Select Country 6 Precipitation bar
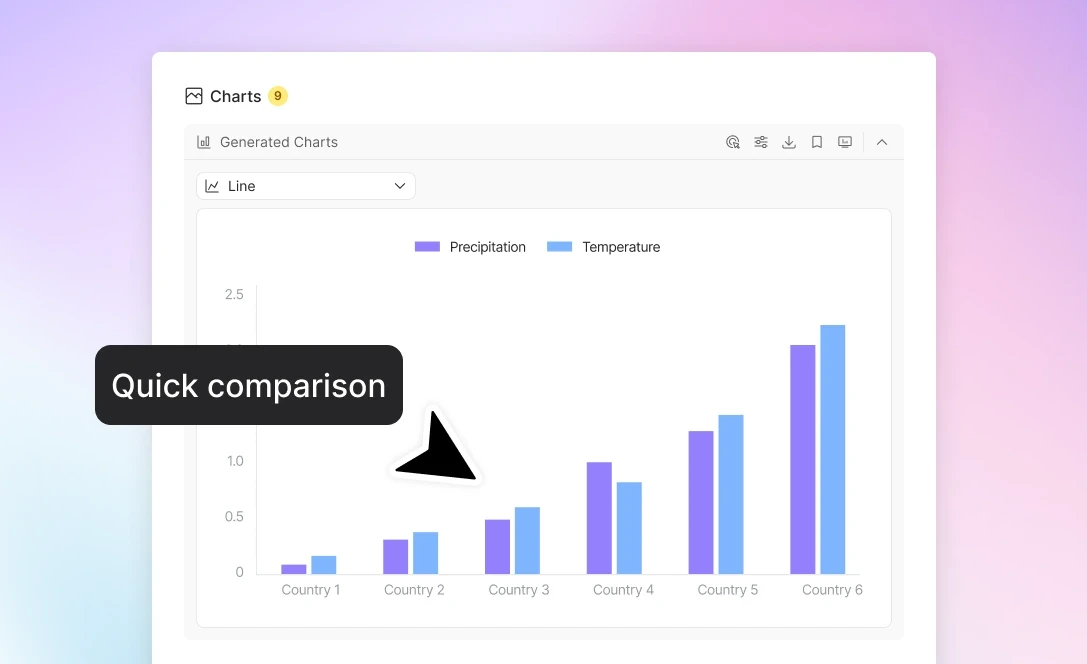 coord(803,460)
